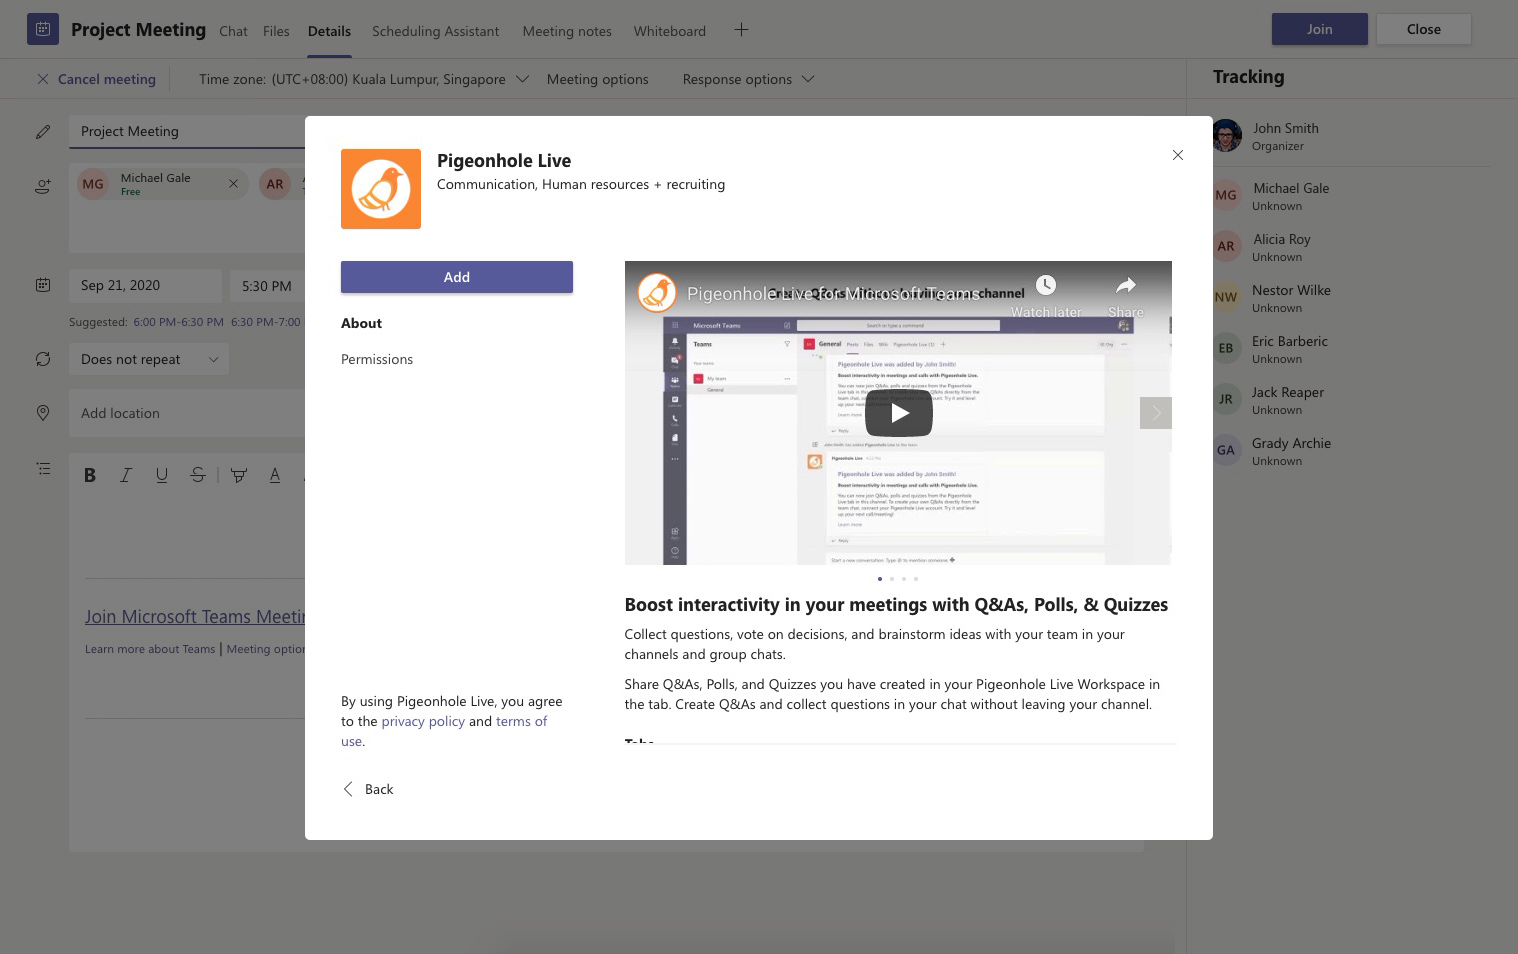
Task: Select Jack Reaper in Tracking list
Action: tap(1288, 392)
